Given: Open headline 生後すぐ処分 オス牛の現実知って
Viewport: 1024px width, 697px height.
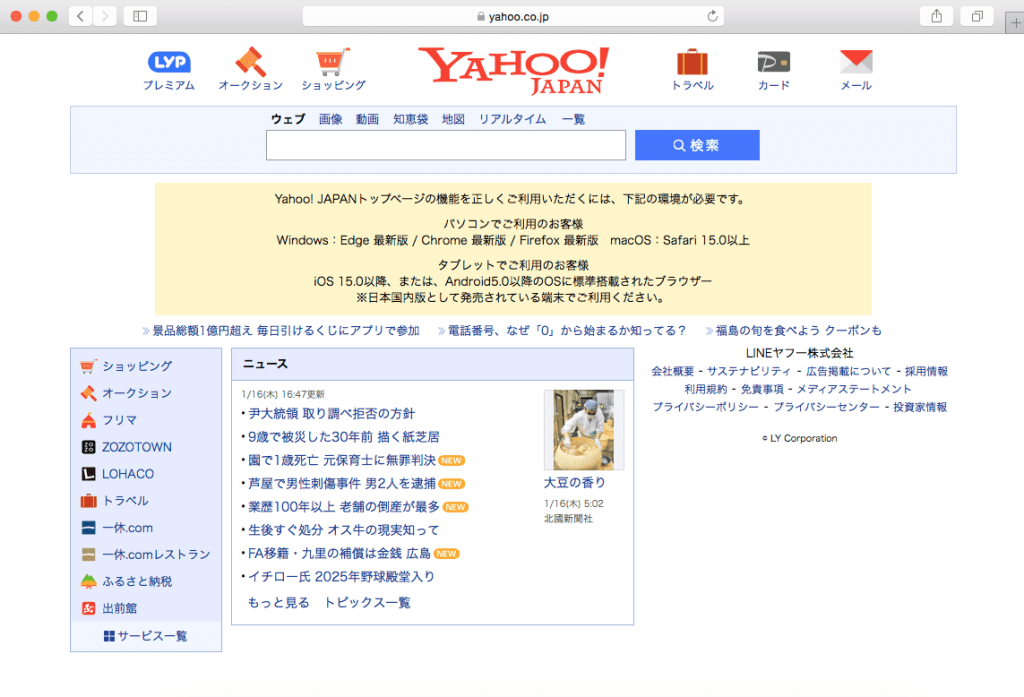Looking at the screenshot, I should [344, 530].
